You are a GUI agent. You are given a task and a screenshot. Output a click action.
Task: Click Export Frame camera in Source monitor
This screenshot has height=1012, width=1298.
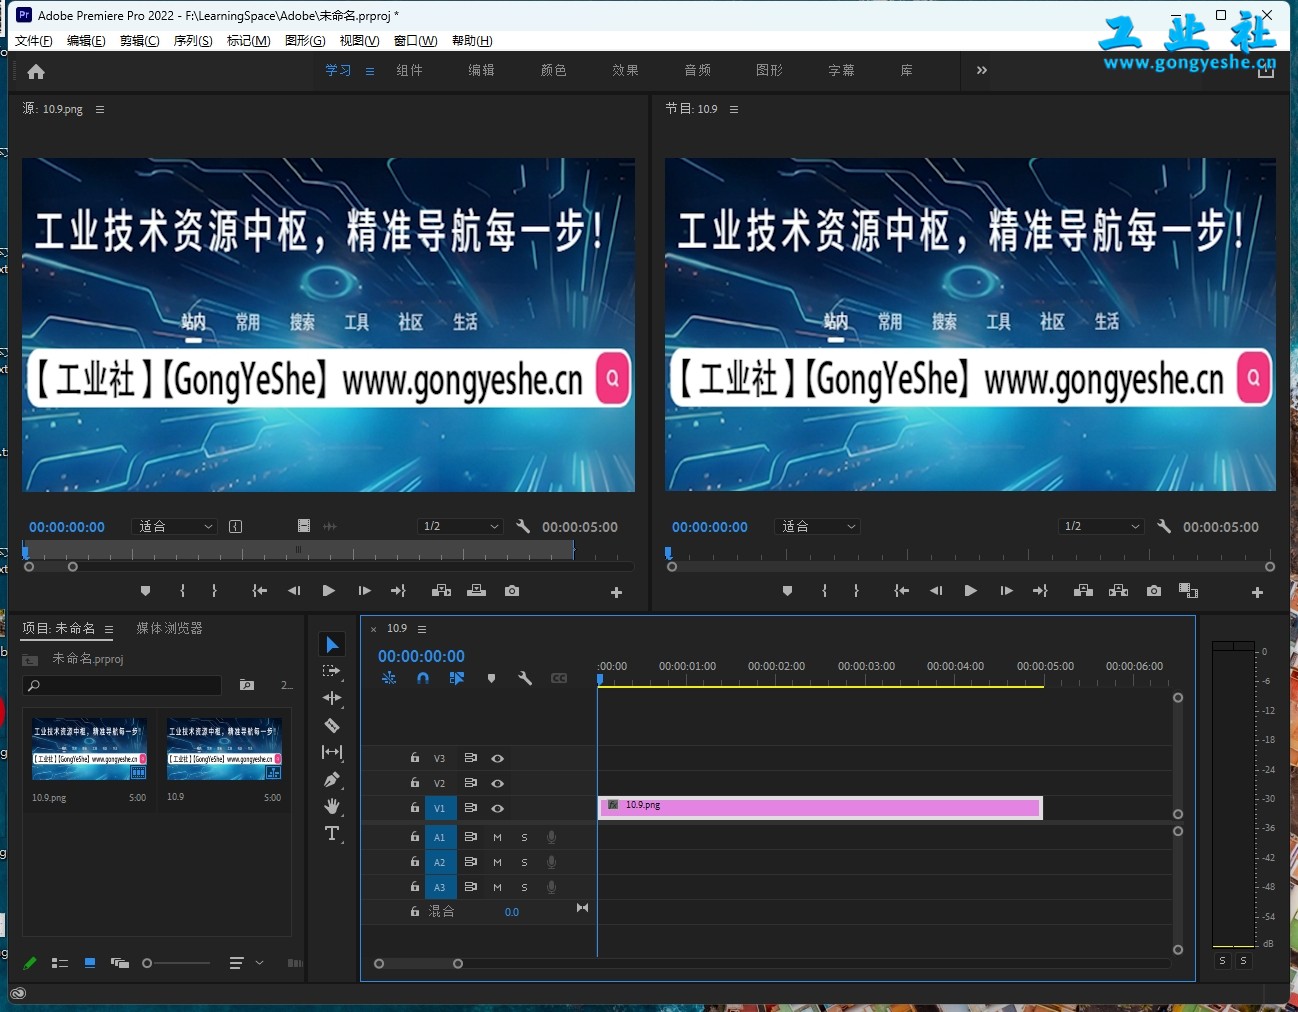click(x=512, y=591)
